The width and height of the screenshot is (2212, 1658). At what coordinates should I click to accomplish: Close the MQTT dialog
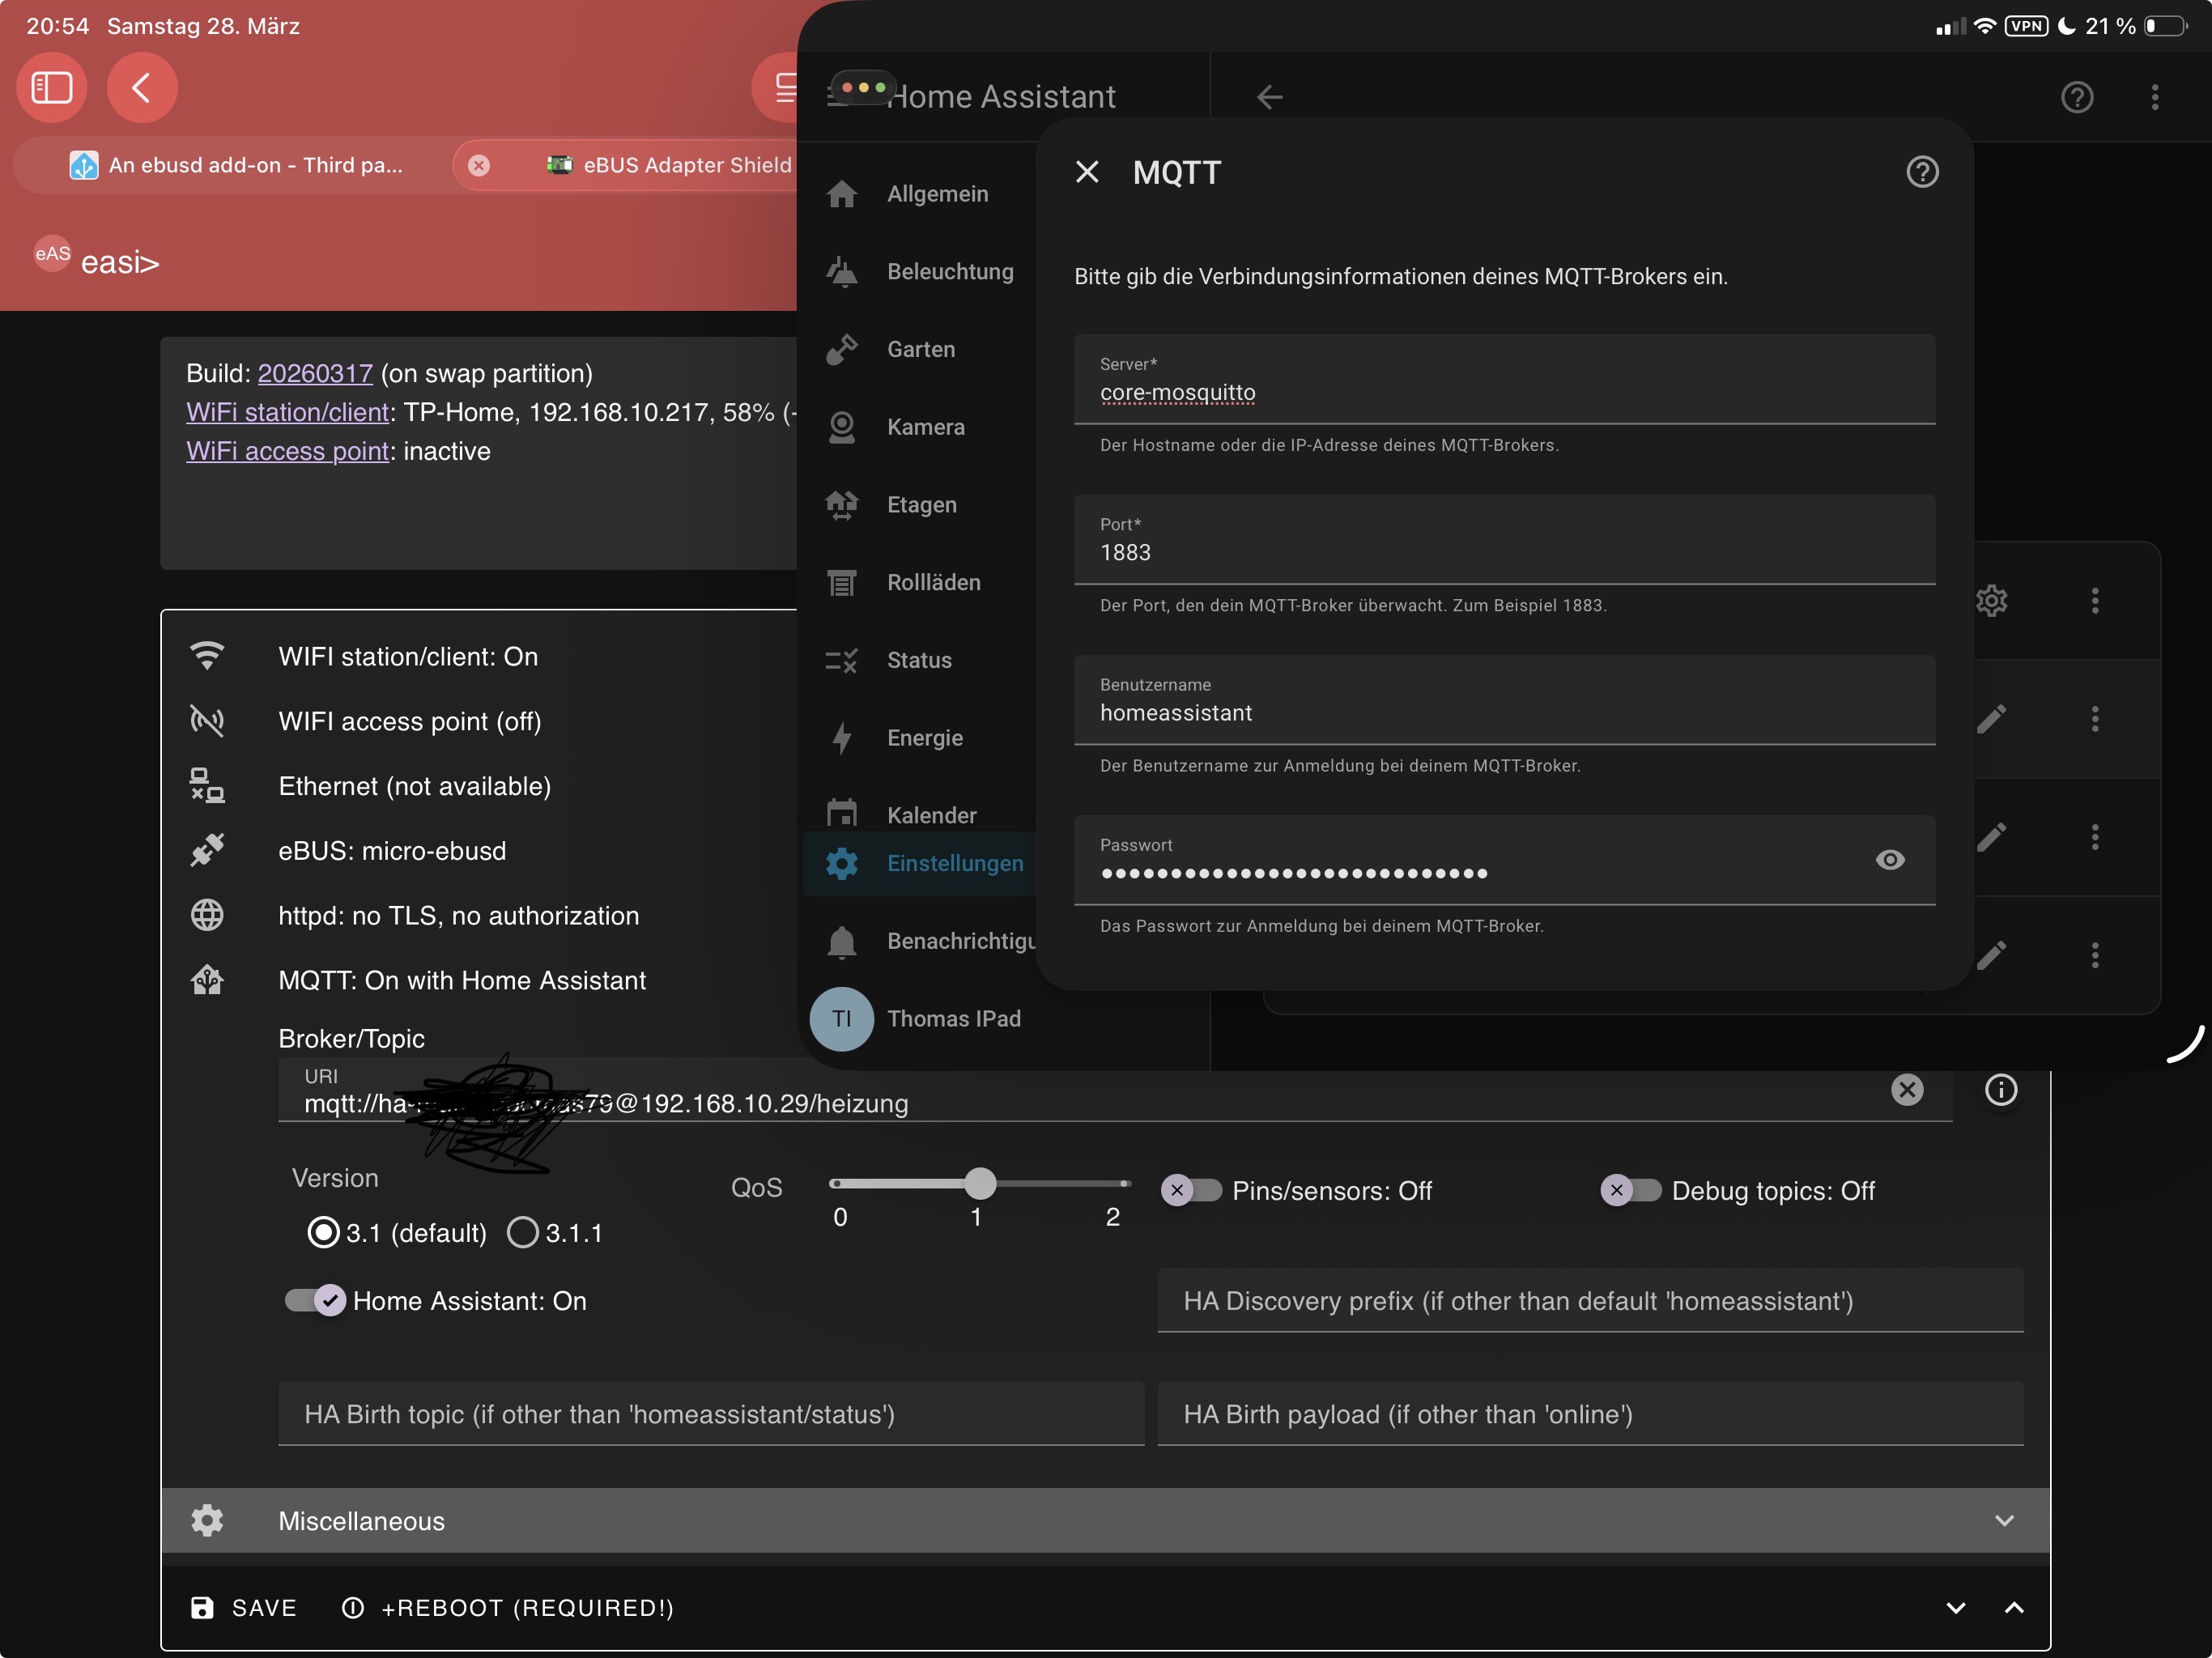[x=1087, y=172]
